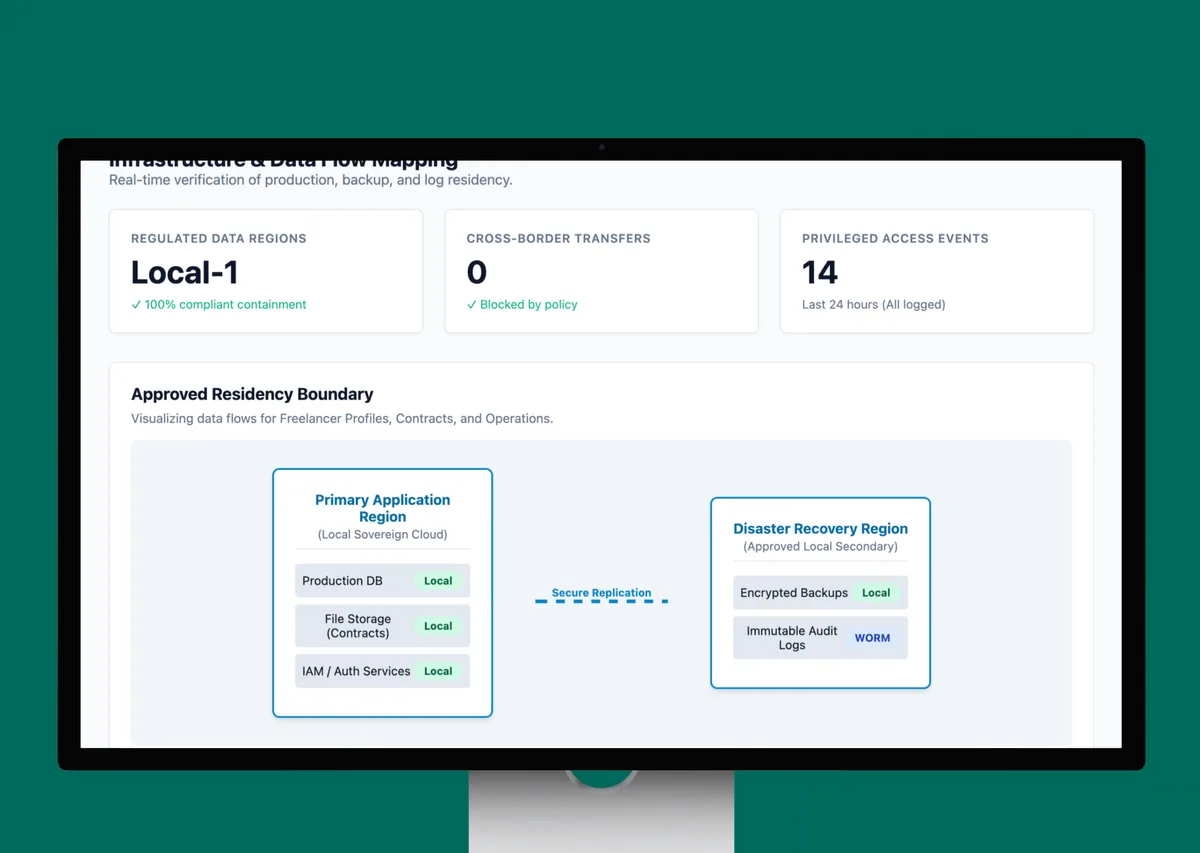Image resolution: width=1200 pixels, height=853 pixels.
Task: Click the 100% compliant containment status
Action: point(219,304)
